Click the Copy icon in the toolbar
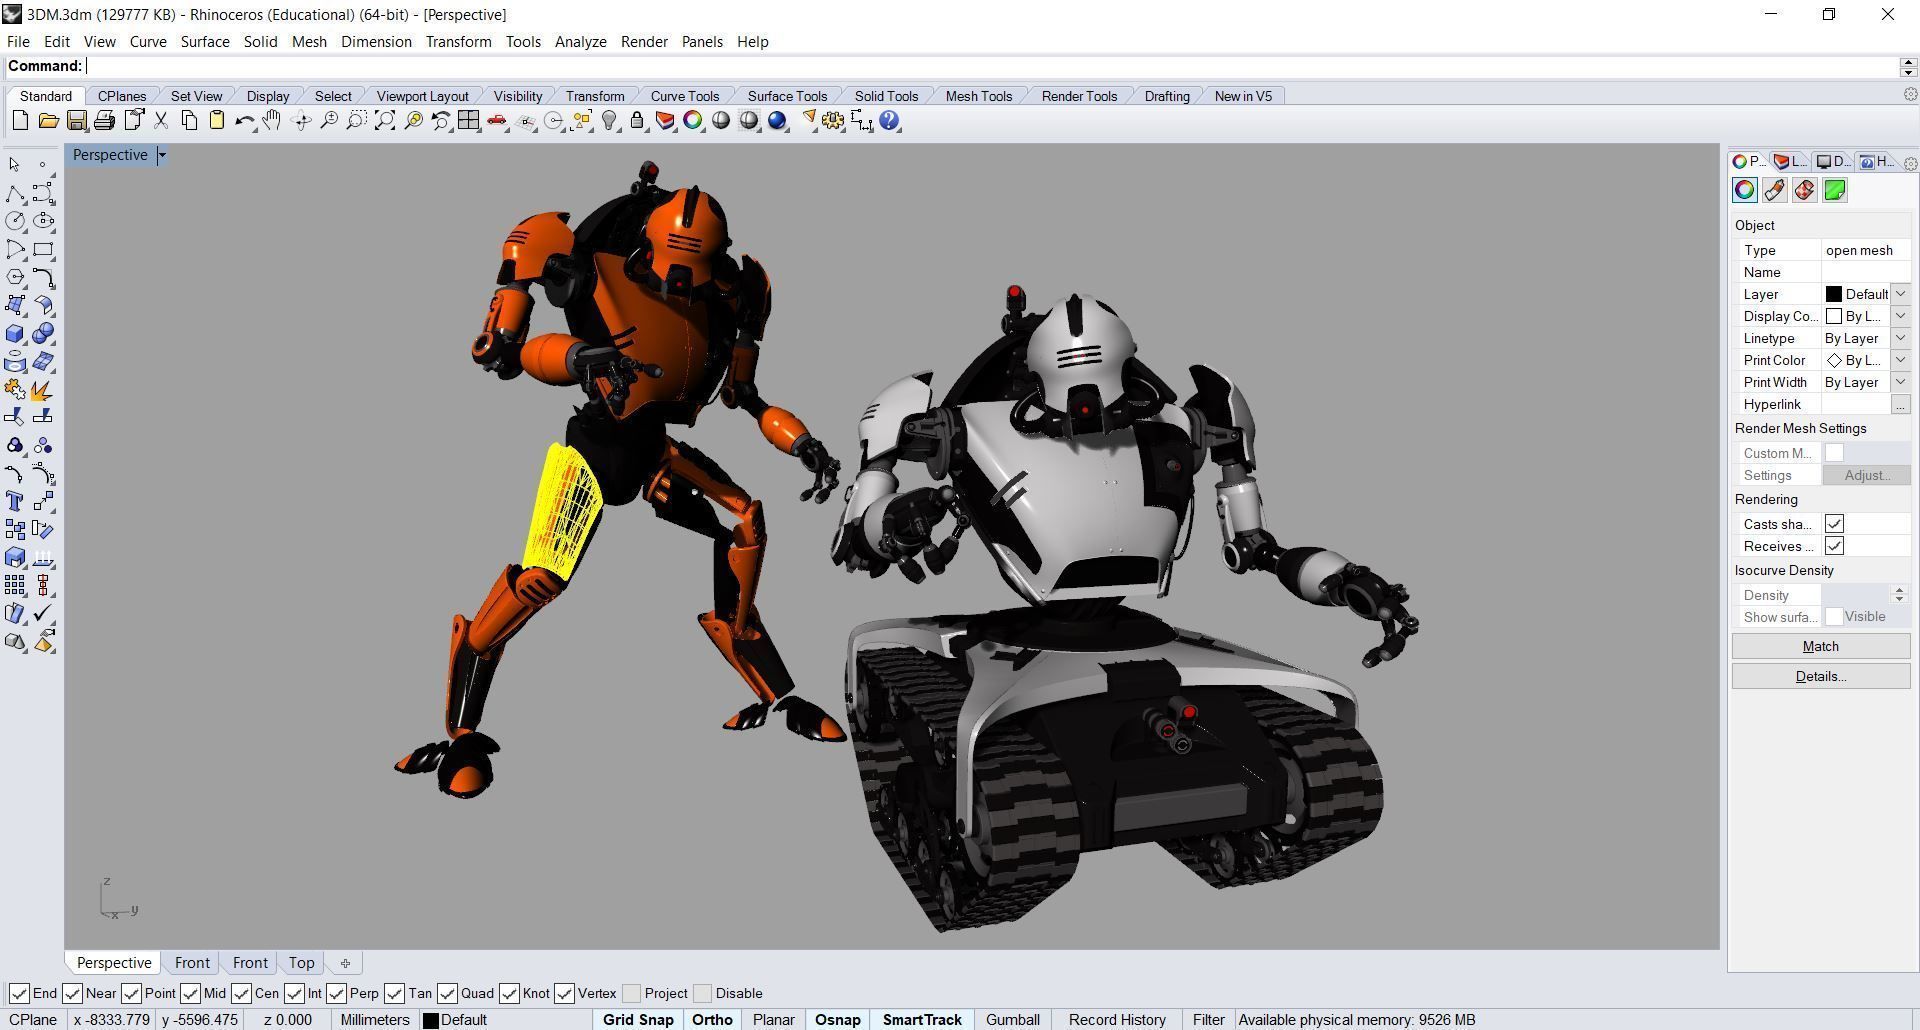The image size is (1920, 1030). pyautogui.click(x=188, y=121)
